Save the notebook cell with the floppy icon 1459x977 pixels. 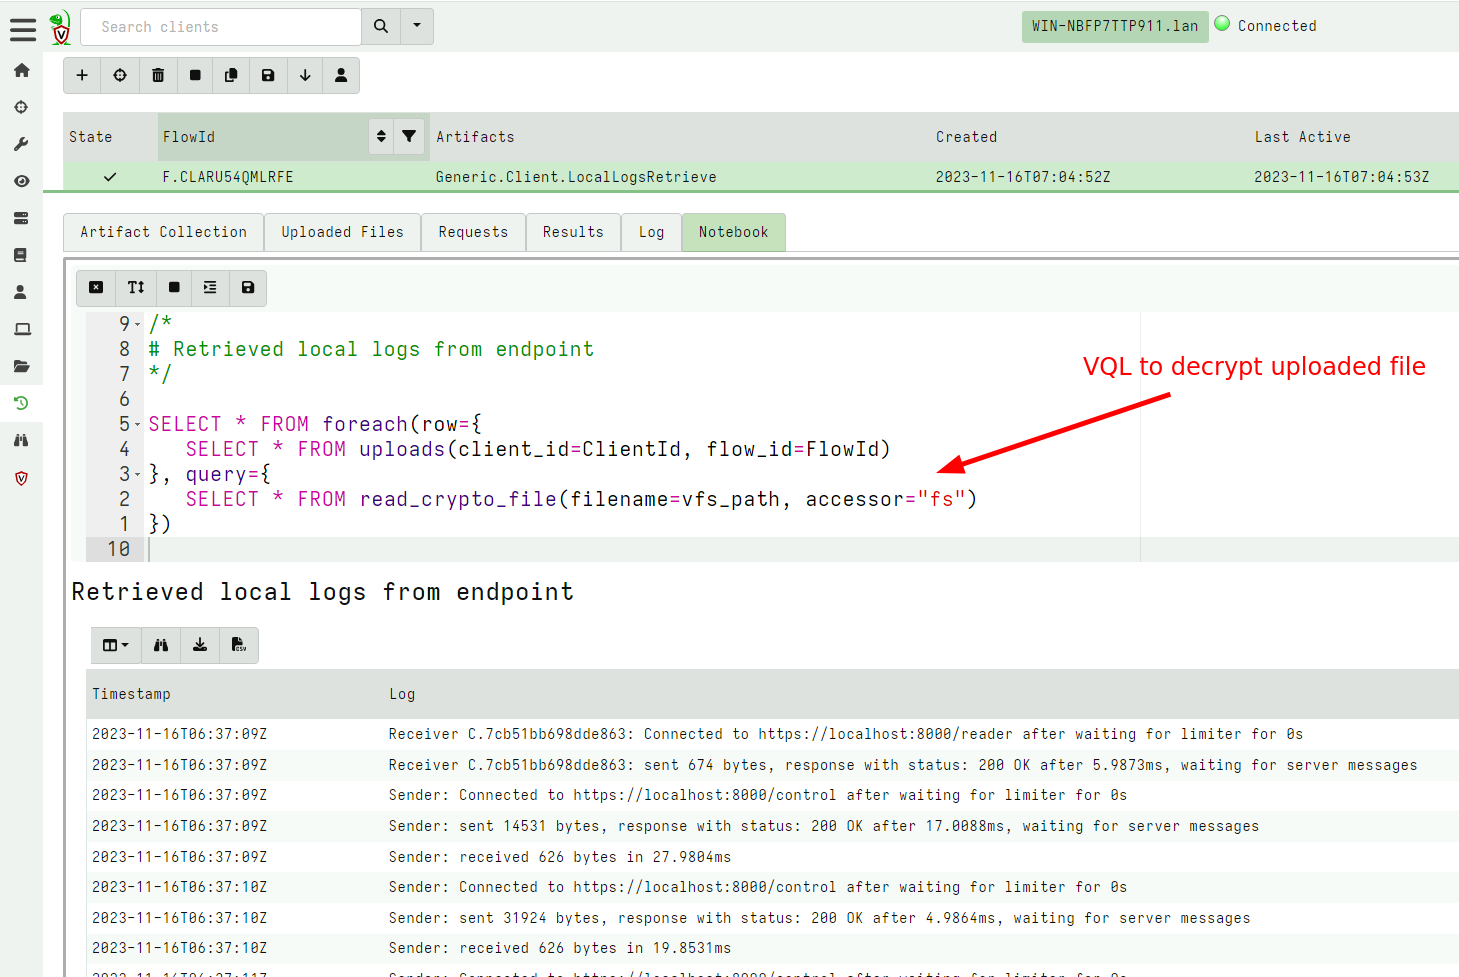coord(247,288)
